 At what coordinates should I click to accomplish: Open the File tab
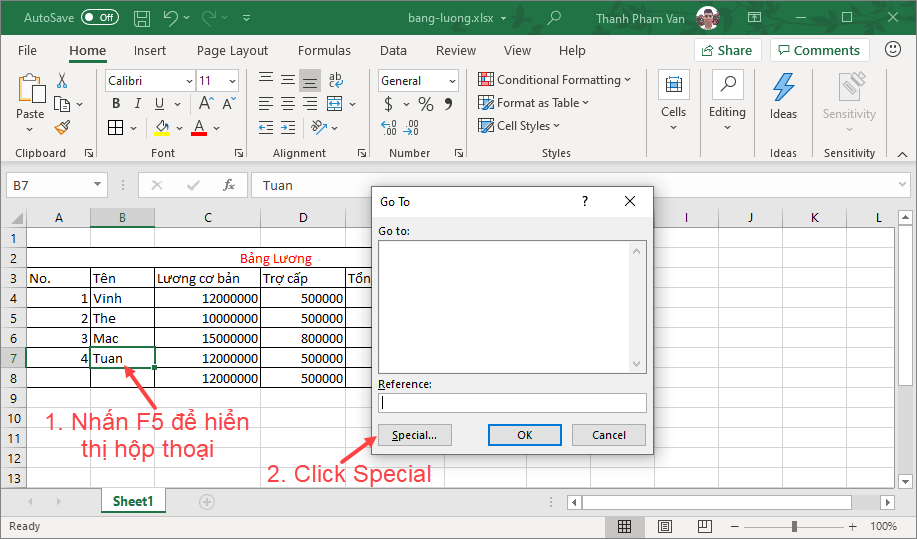tap(27, 51)
